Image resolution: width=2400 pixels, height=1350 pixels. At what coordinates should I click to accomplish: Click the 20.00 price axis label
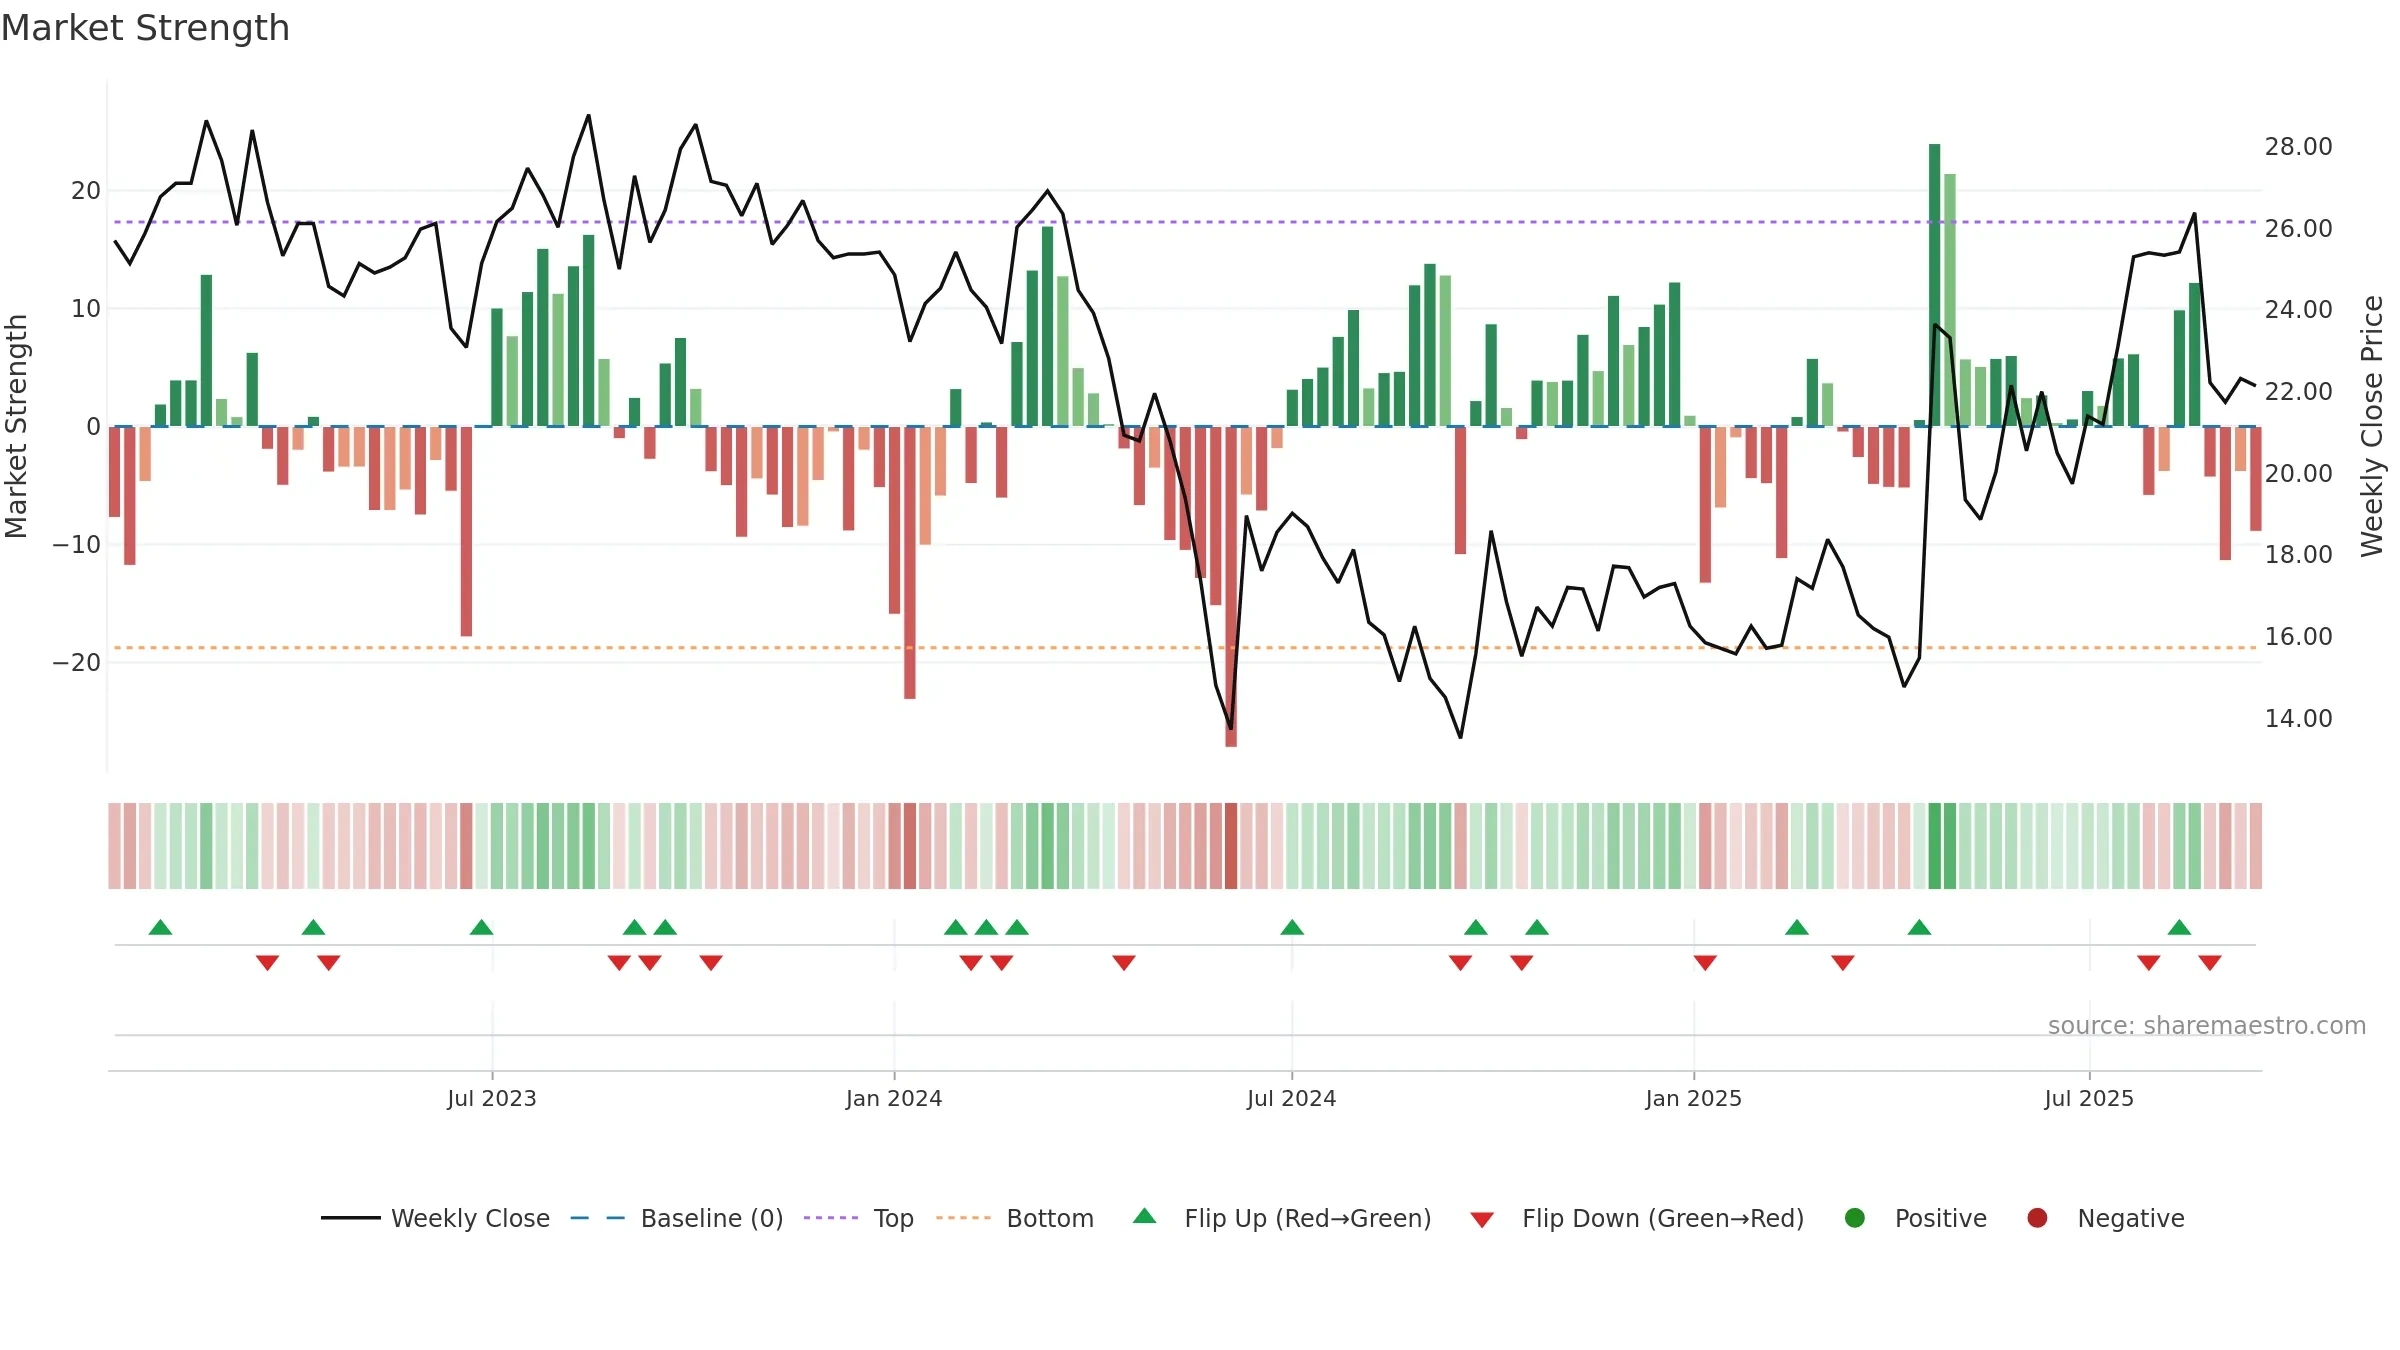pos(2298,473)
